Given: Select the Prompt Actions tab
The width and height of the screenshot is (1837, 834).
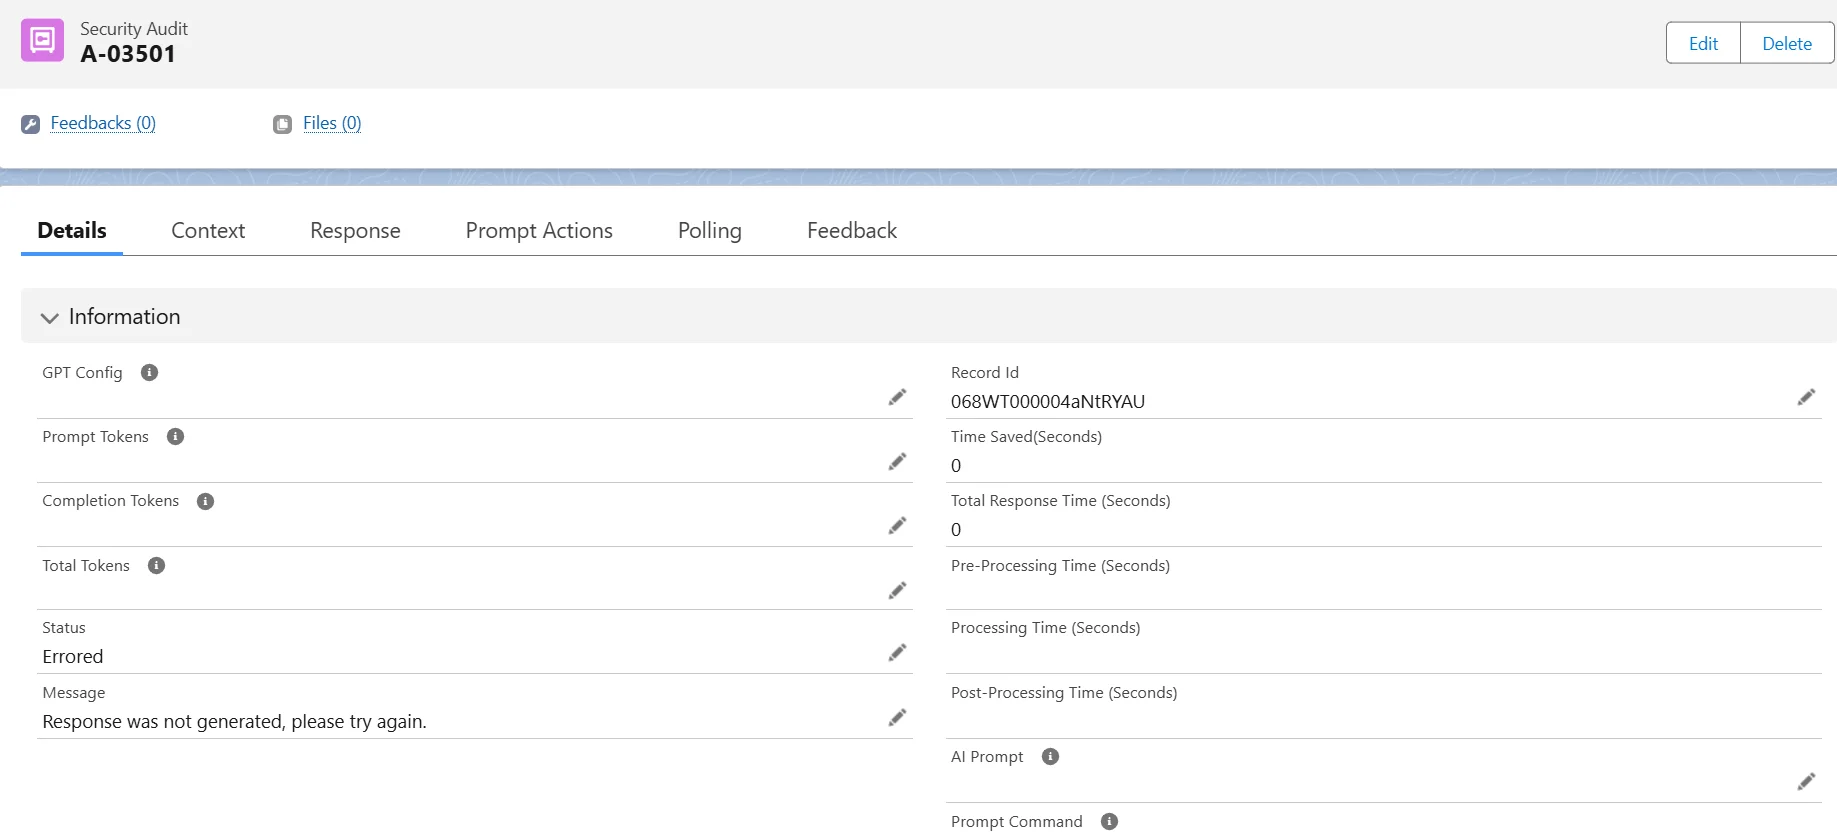Looking at the screenshot, I should point(539,231).
